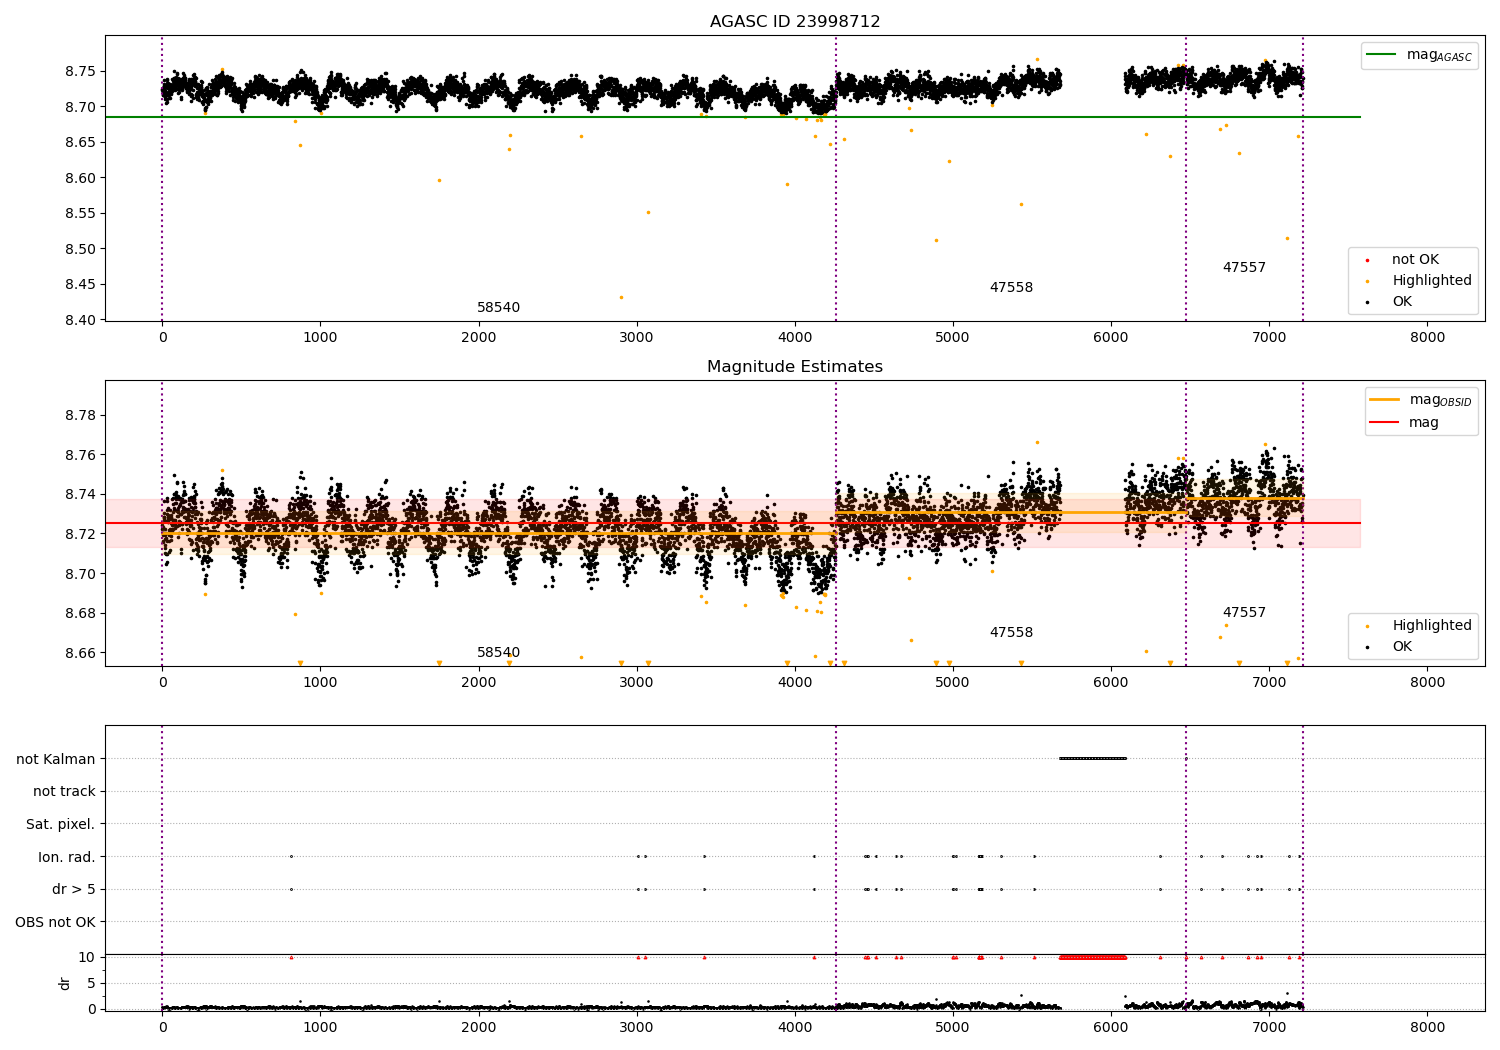1500x1050 pixels.
Task: Click the 8000 x-axis tick of bottom plot
Action: click(1427, 1027)
